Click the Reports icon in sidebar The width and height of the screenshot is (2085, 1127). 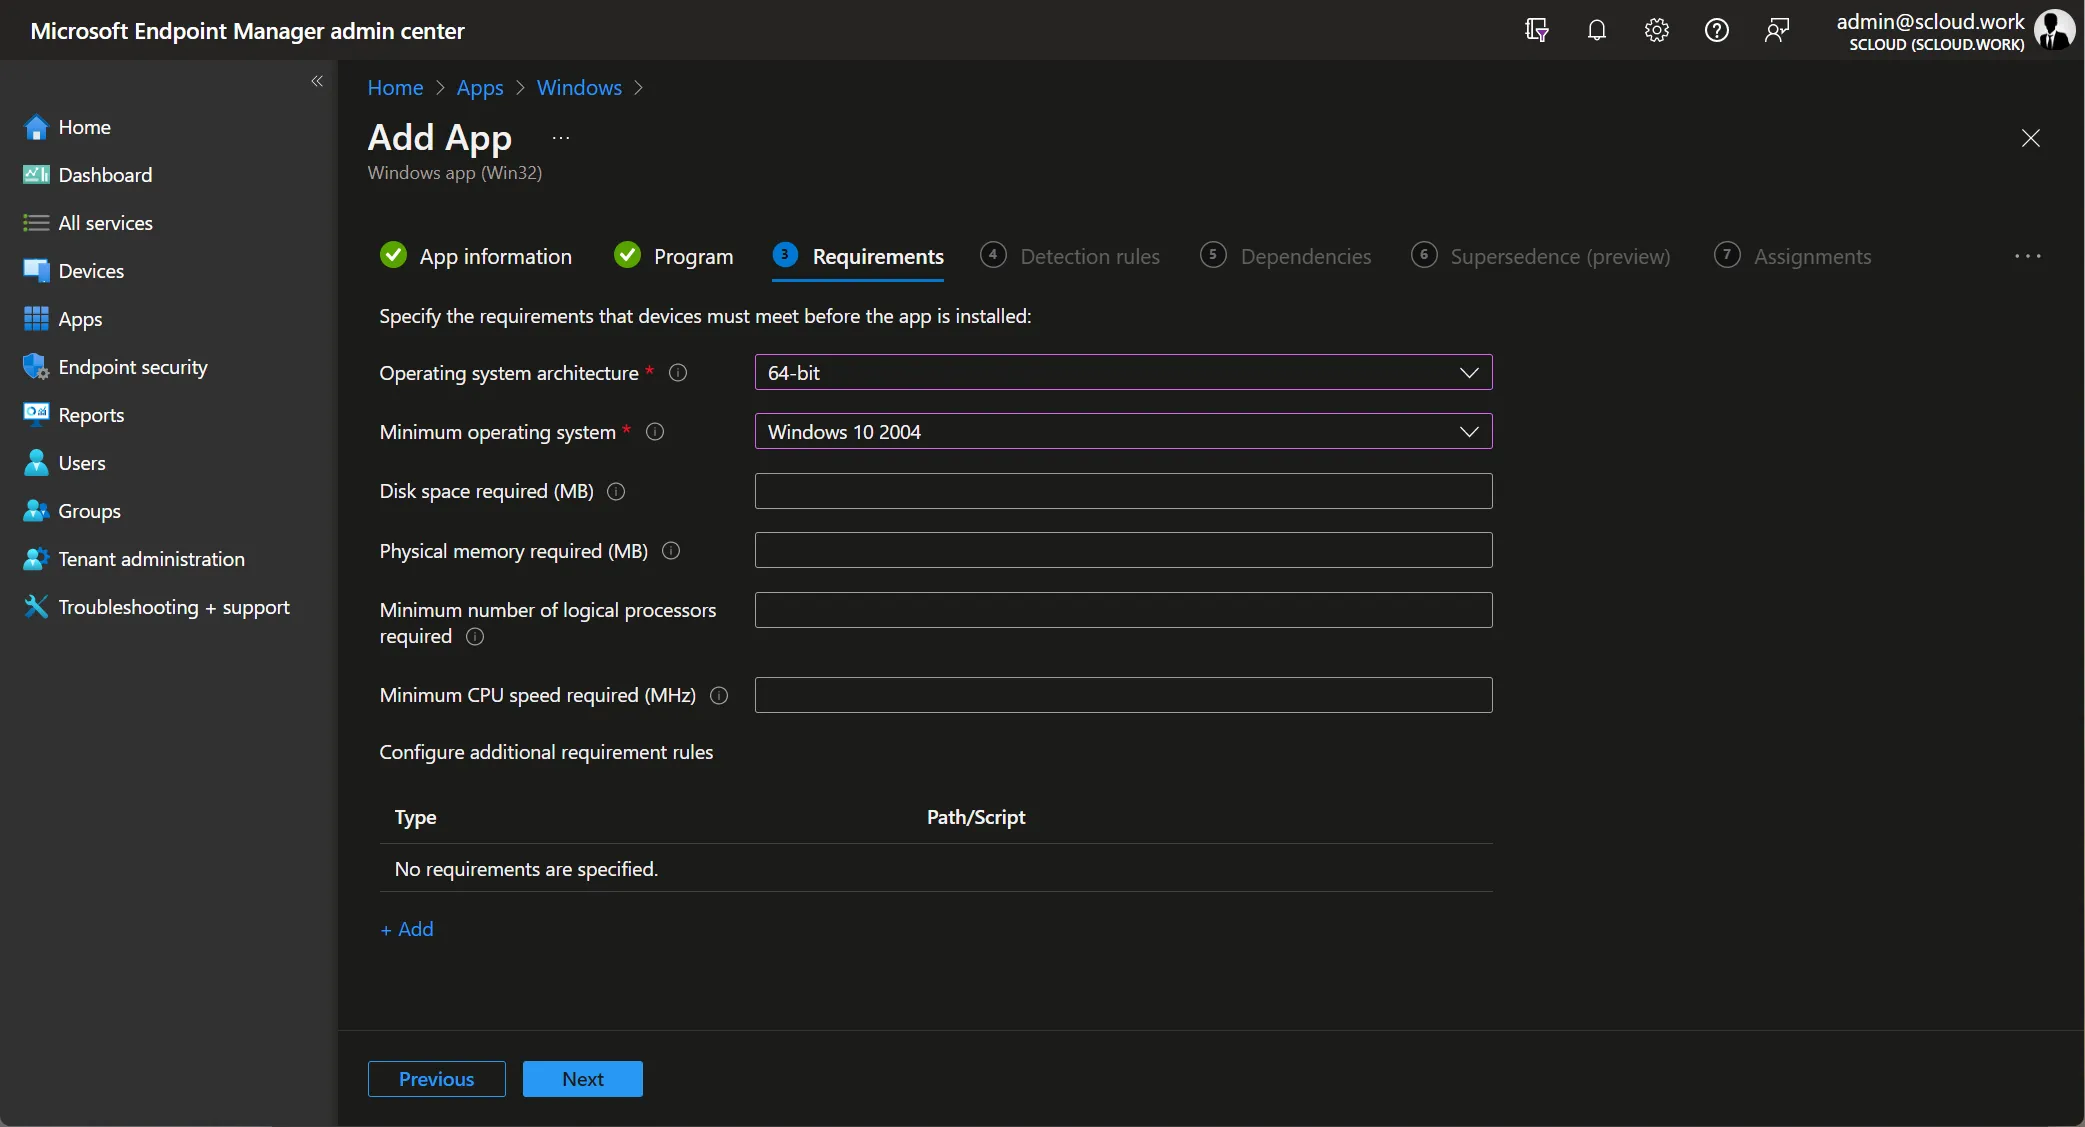[36, 414]
